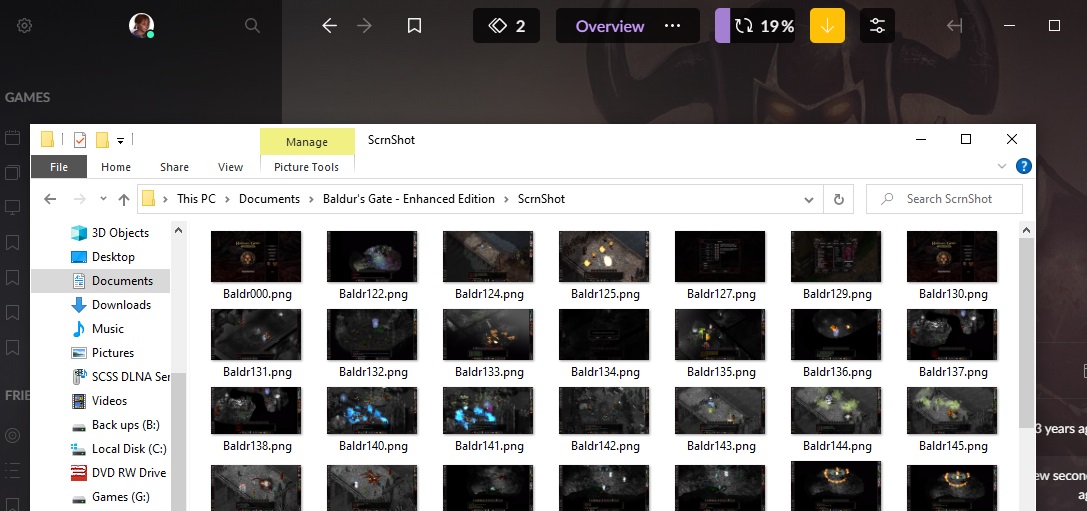Open the Overview tab
This screenshot has width=1087, height=511.
click(x=609, y=26)
